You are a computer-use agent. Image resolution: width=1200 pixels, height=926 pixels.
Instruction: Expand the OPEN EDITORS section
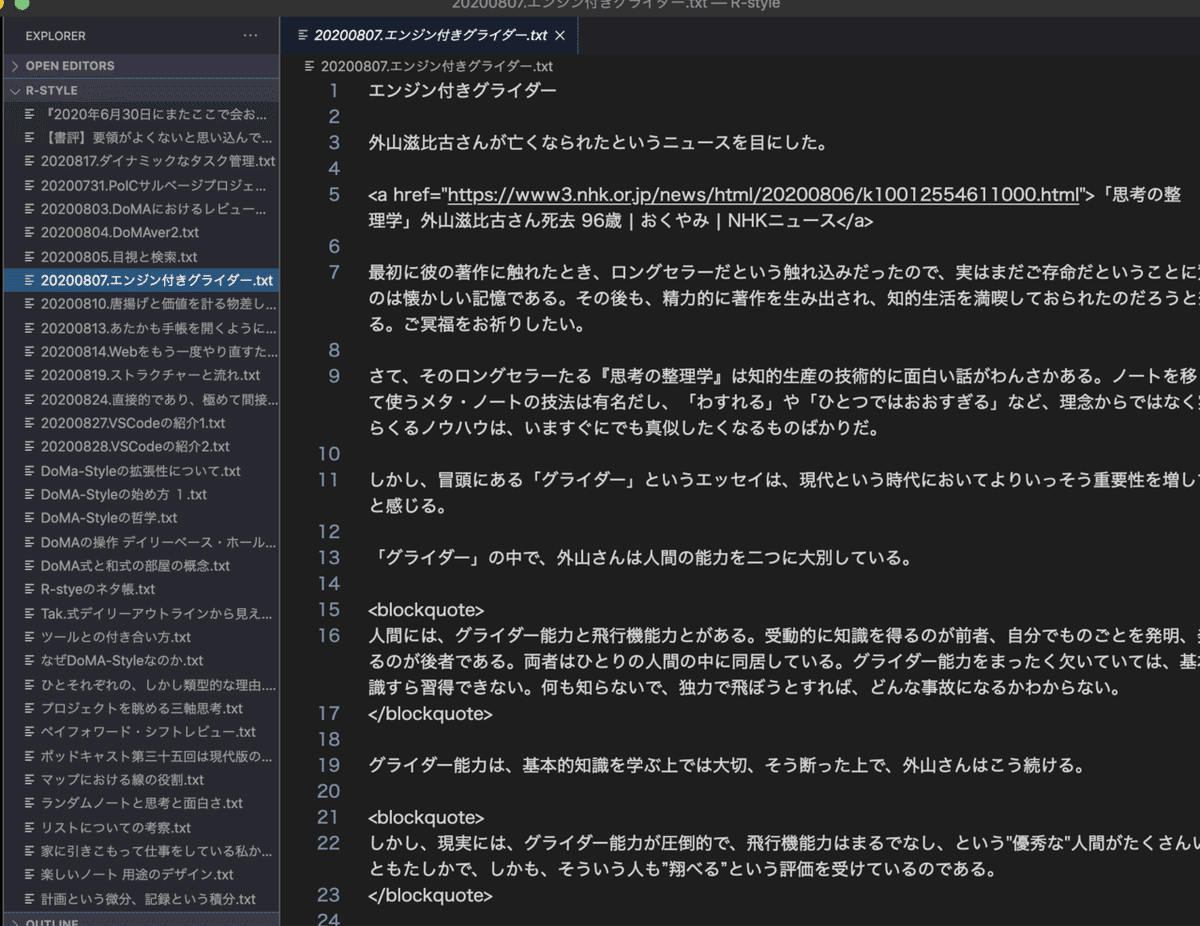pos(140,66)
